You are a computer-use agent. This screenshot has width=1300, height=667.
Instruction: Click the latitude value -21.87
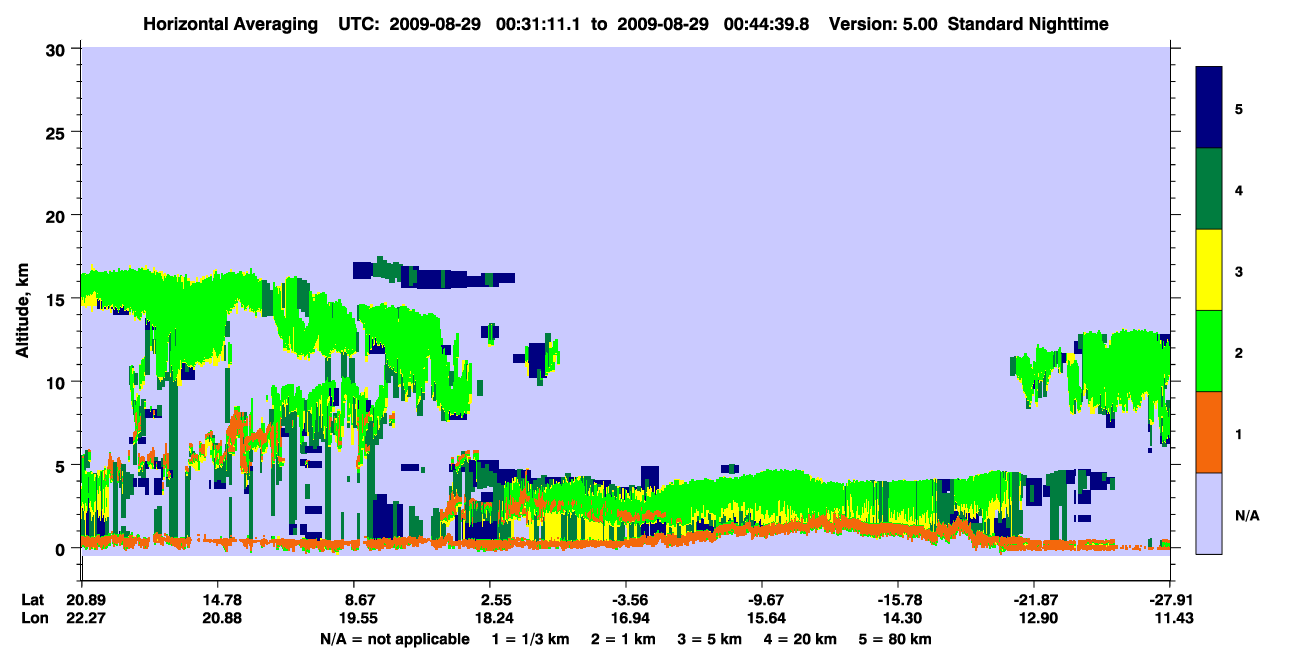(1036, 600)
